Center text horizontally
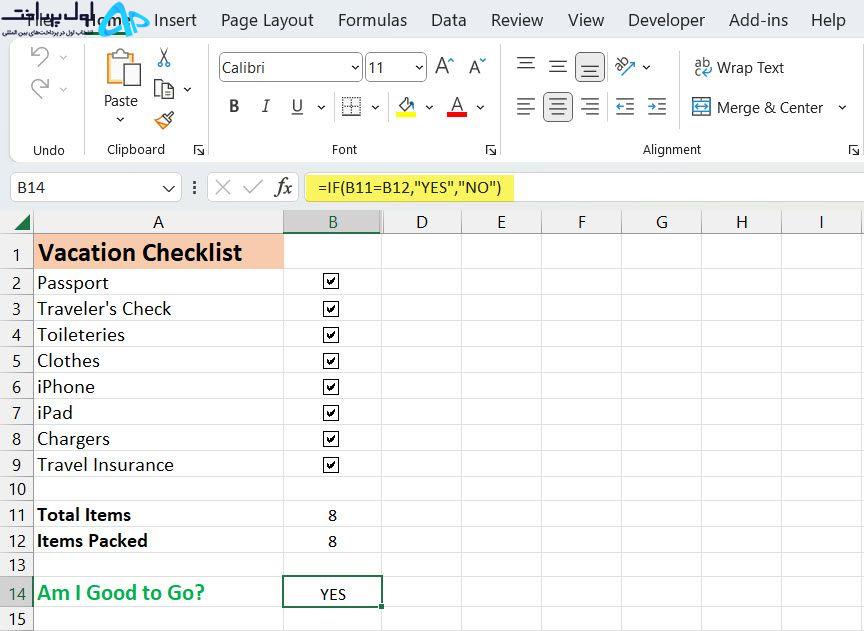Screen dimensions: 864x631 (x=558, y=106)
